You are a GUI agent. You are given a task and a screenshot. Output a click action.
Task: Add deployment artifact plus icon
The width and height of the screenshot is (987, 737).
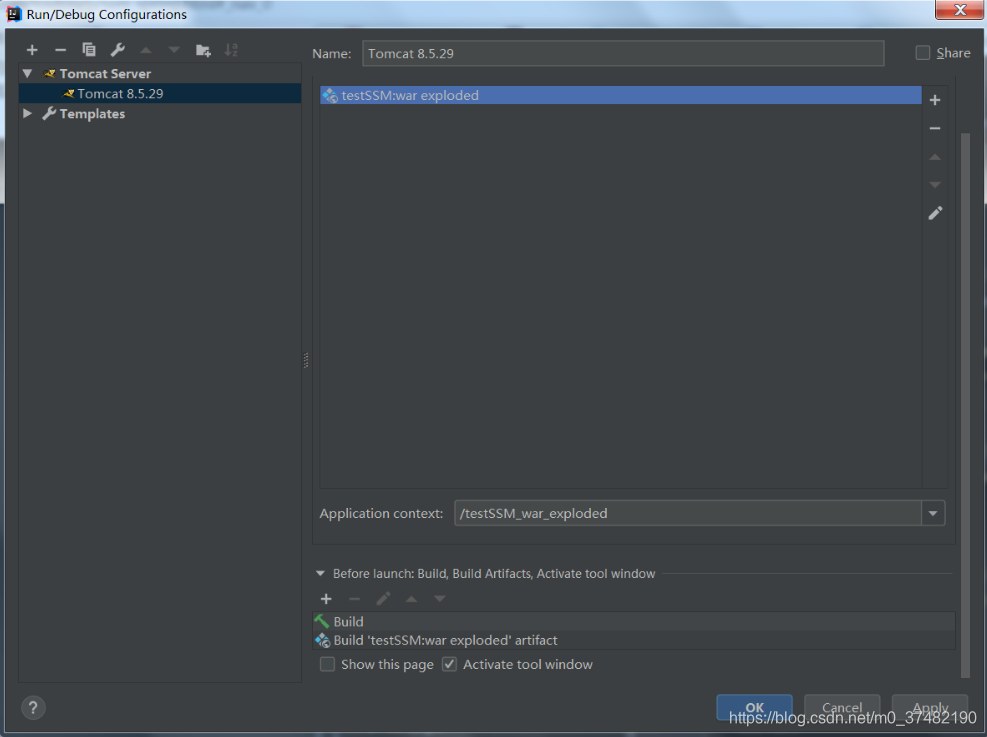pyautogui.click(x=935, y=100)
